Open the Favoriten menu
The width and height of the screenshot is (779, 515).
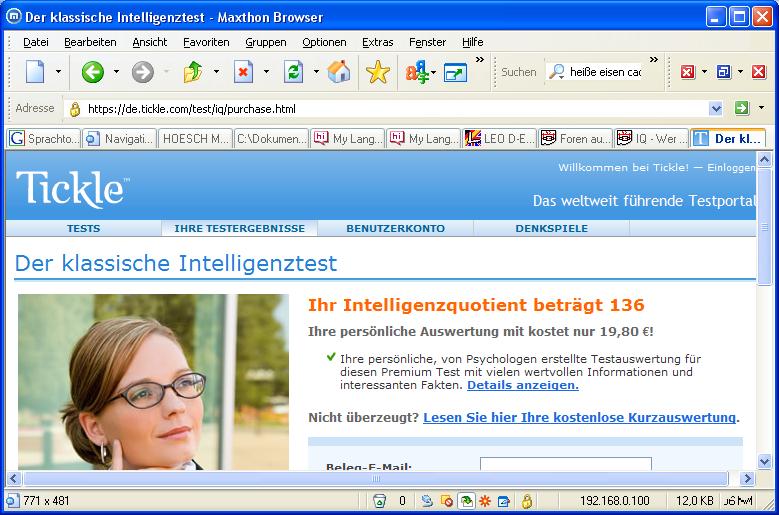pyautogui.click(x=206, y=42)
